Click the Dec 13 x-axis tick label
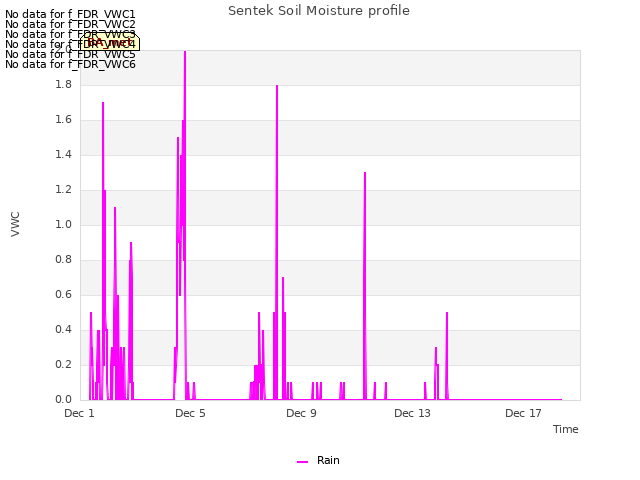 (412, 413)
